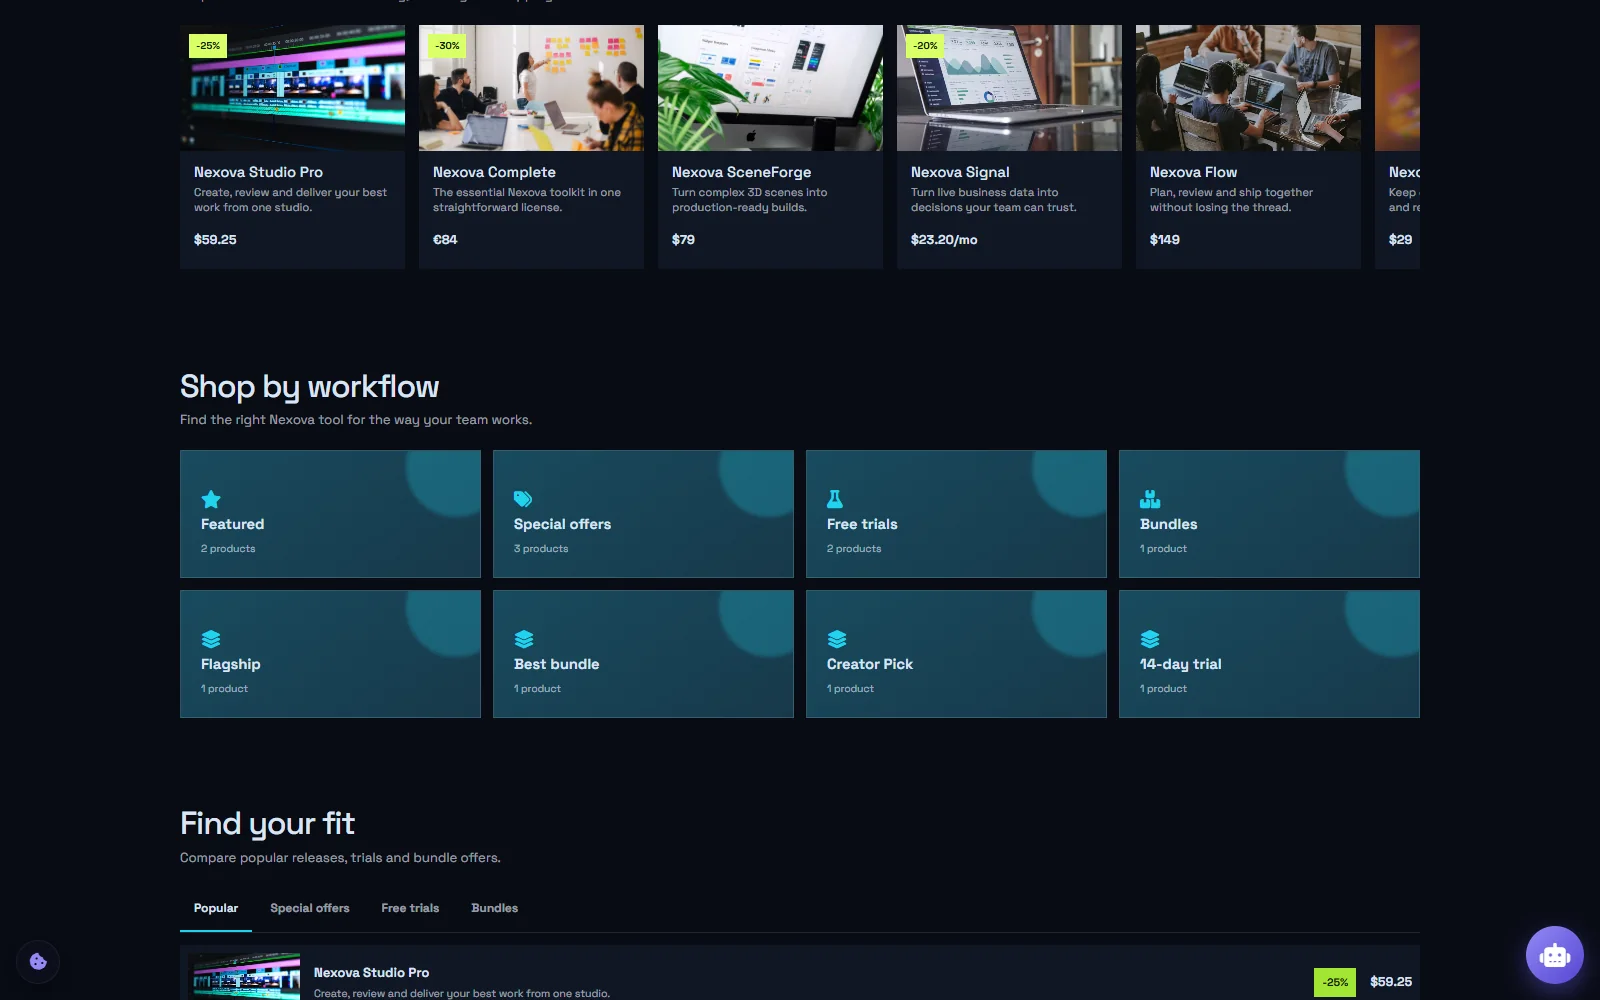Click the flask icon on Free trials card
This screenshot has height=1000, width=1600.
click(835, 499)
